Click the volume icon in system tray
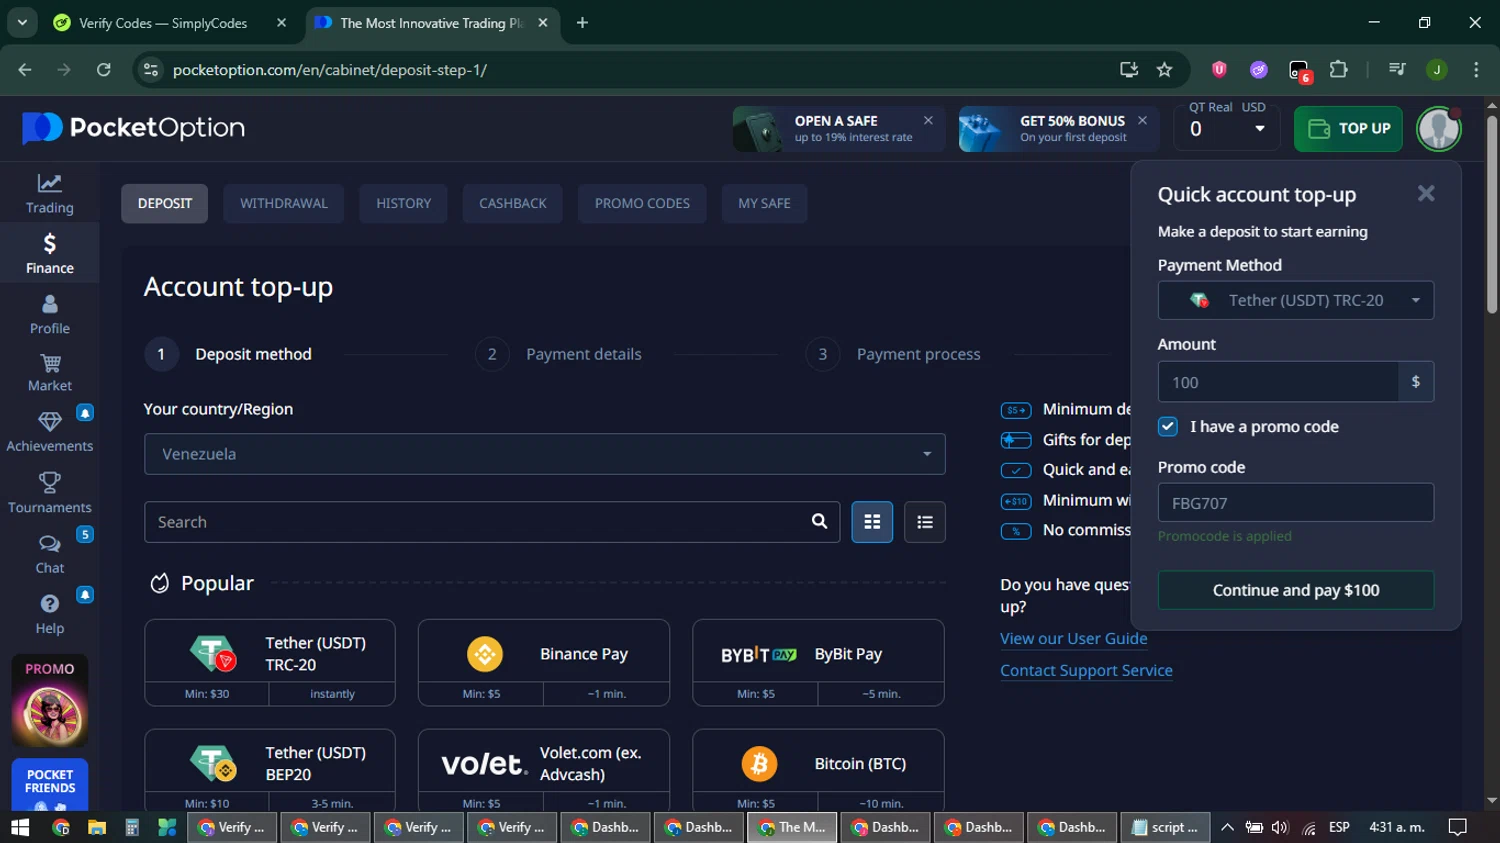 1280,827
